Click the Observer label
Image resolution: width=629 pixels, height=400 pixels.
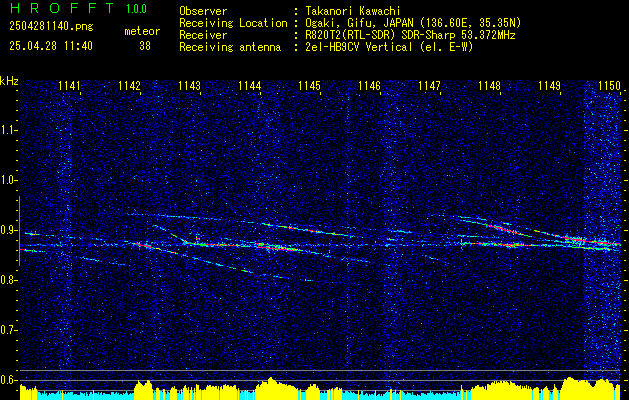point(203,11)
